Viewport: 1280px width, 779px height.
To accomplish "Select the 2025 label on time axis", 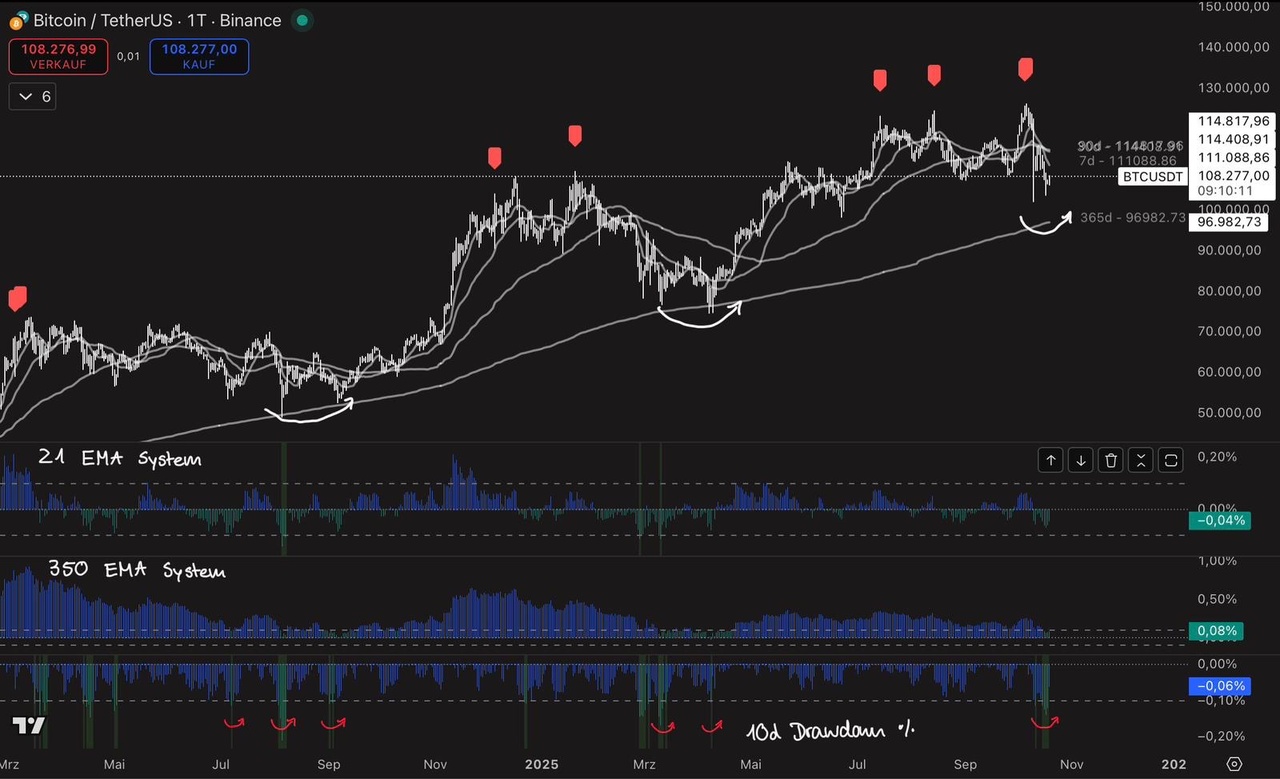I will pyautogui.click(x=541, y=764).
